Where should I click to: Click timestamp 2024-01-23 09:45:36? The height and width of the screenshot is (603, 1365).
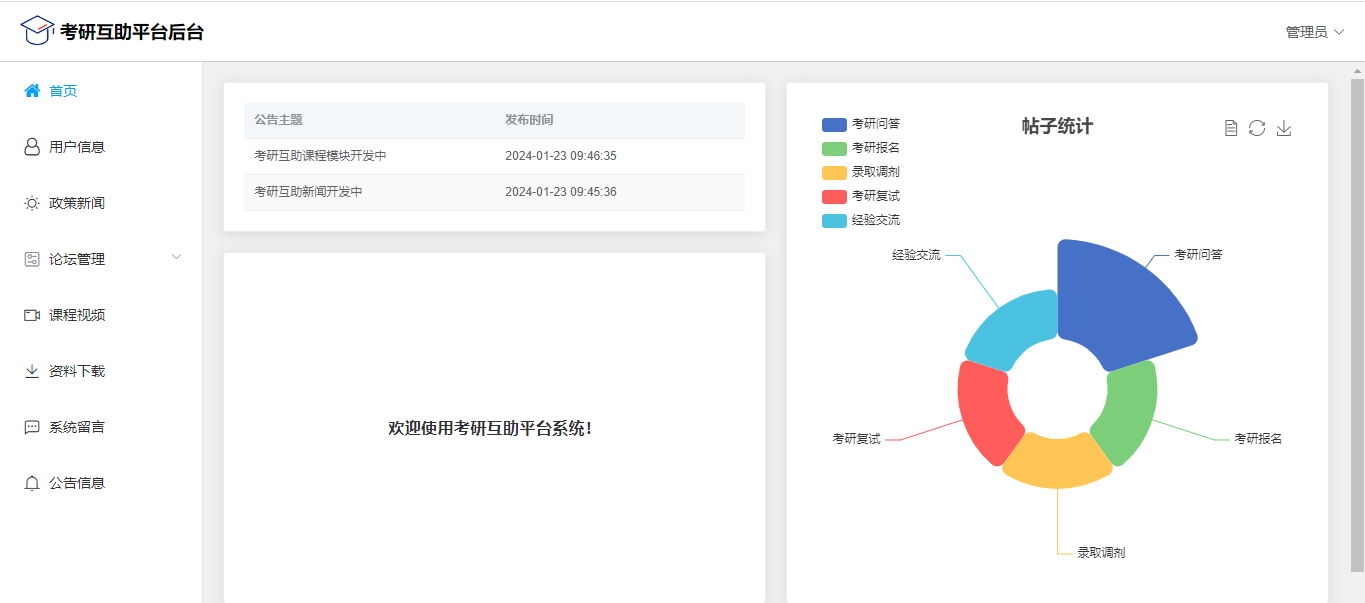click(561, 192)
